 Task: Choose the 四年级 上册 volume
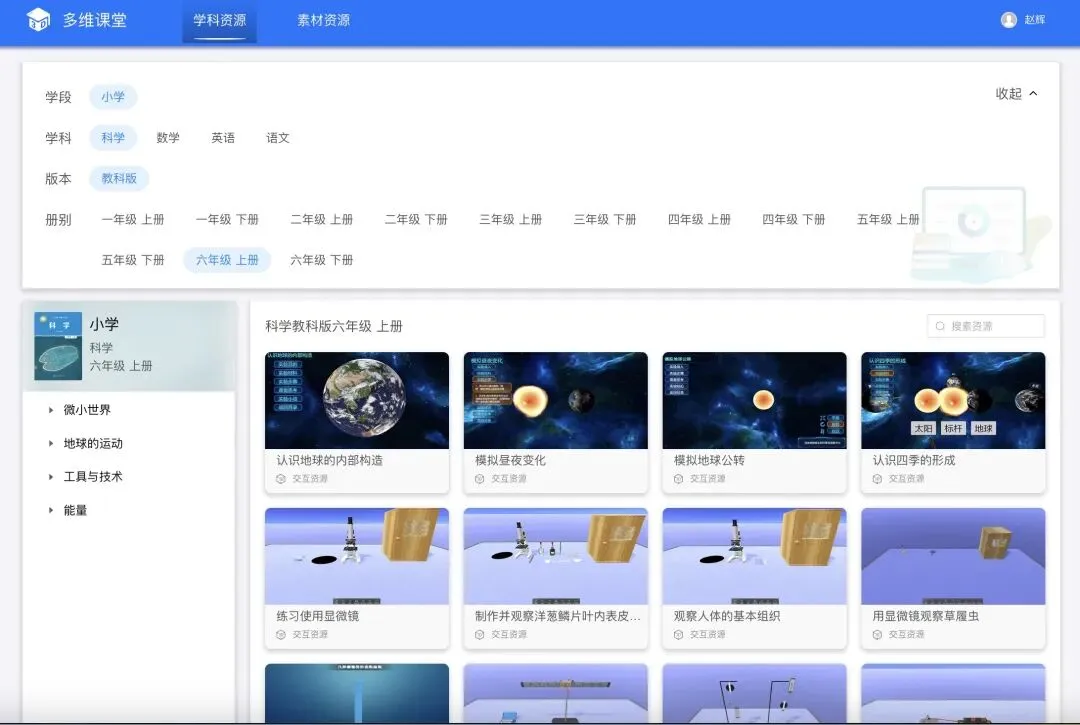click(x=699, y=220)
